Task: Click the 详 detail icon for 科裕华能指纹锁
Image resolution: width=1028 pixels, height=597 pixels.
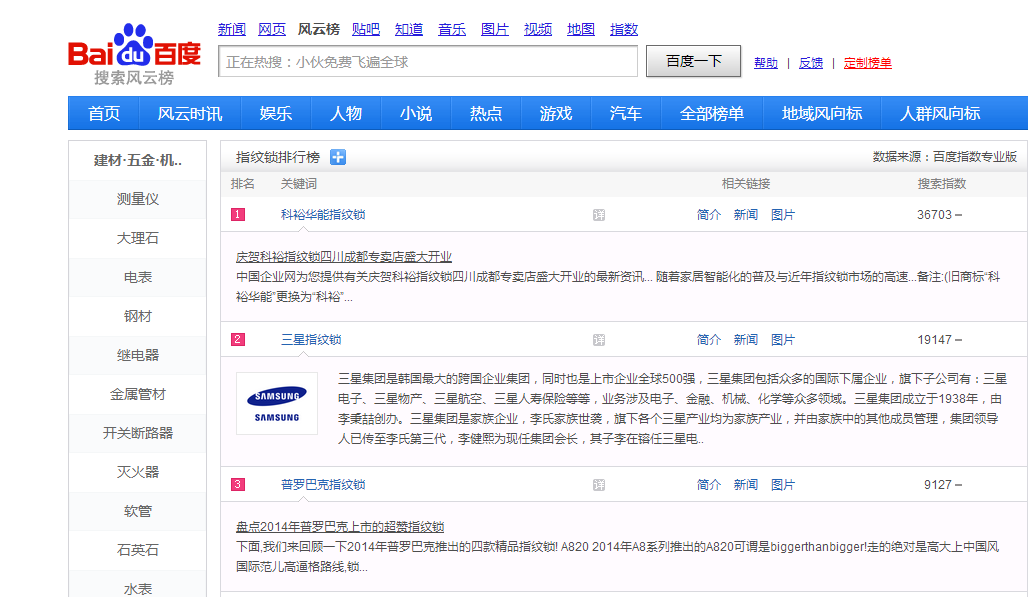Action: (x=599, y=215)
